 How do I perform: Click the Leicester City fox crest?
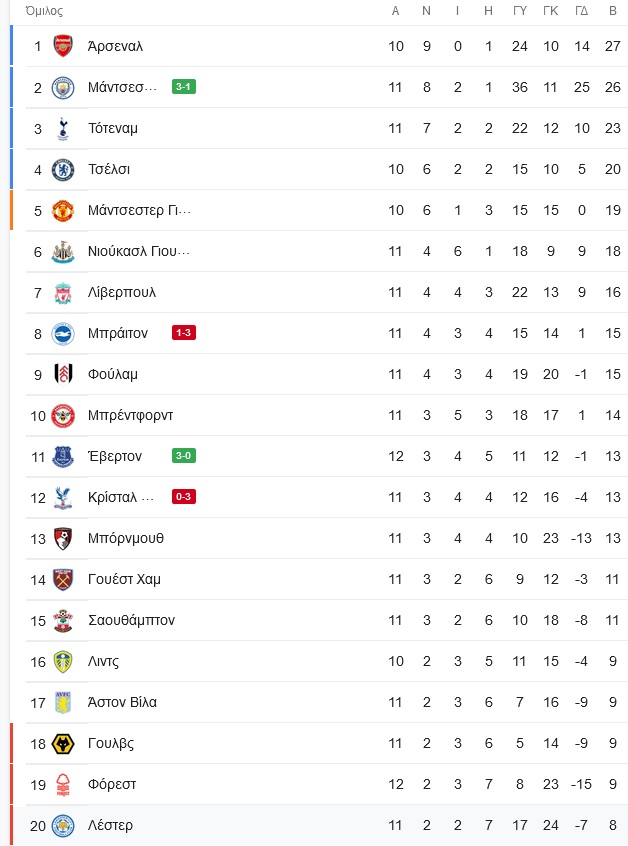(63, 825)
